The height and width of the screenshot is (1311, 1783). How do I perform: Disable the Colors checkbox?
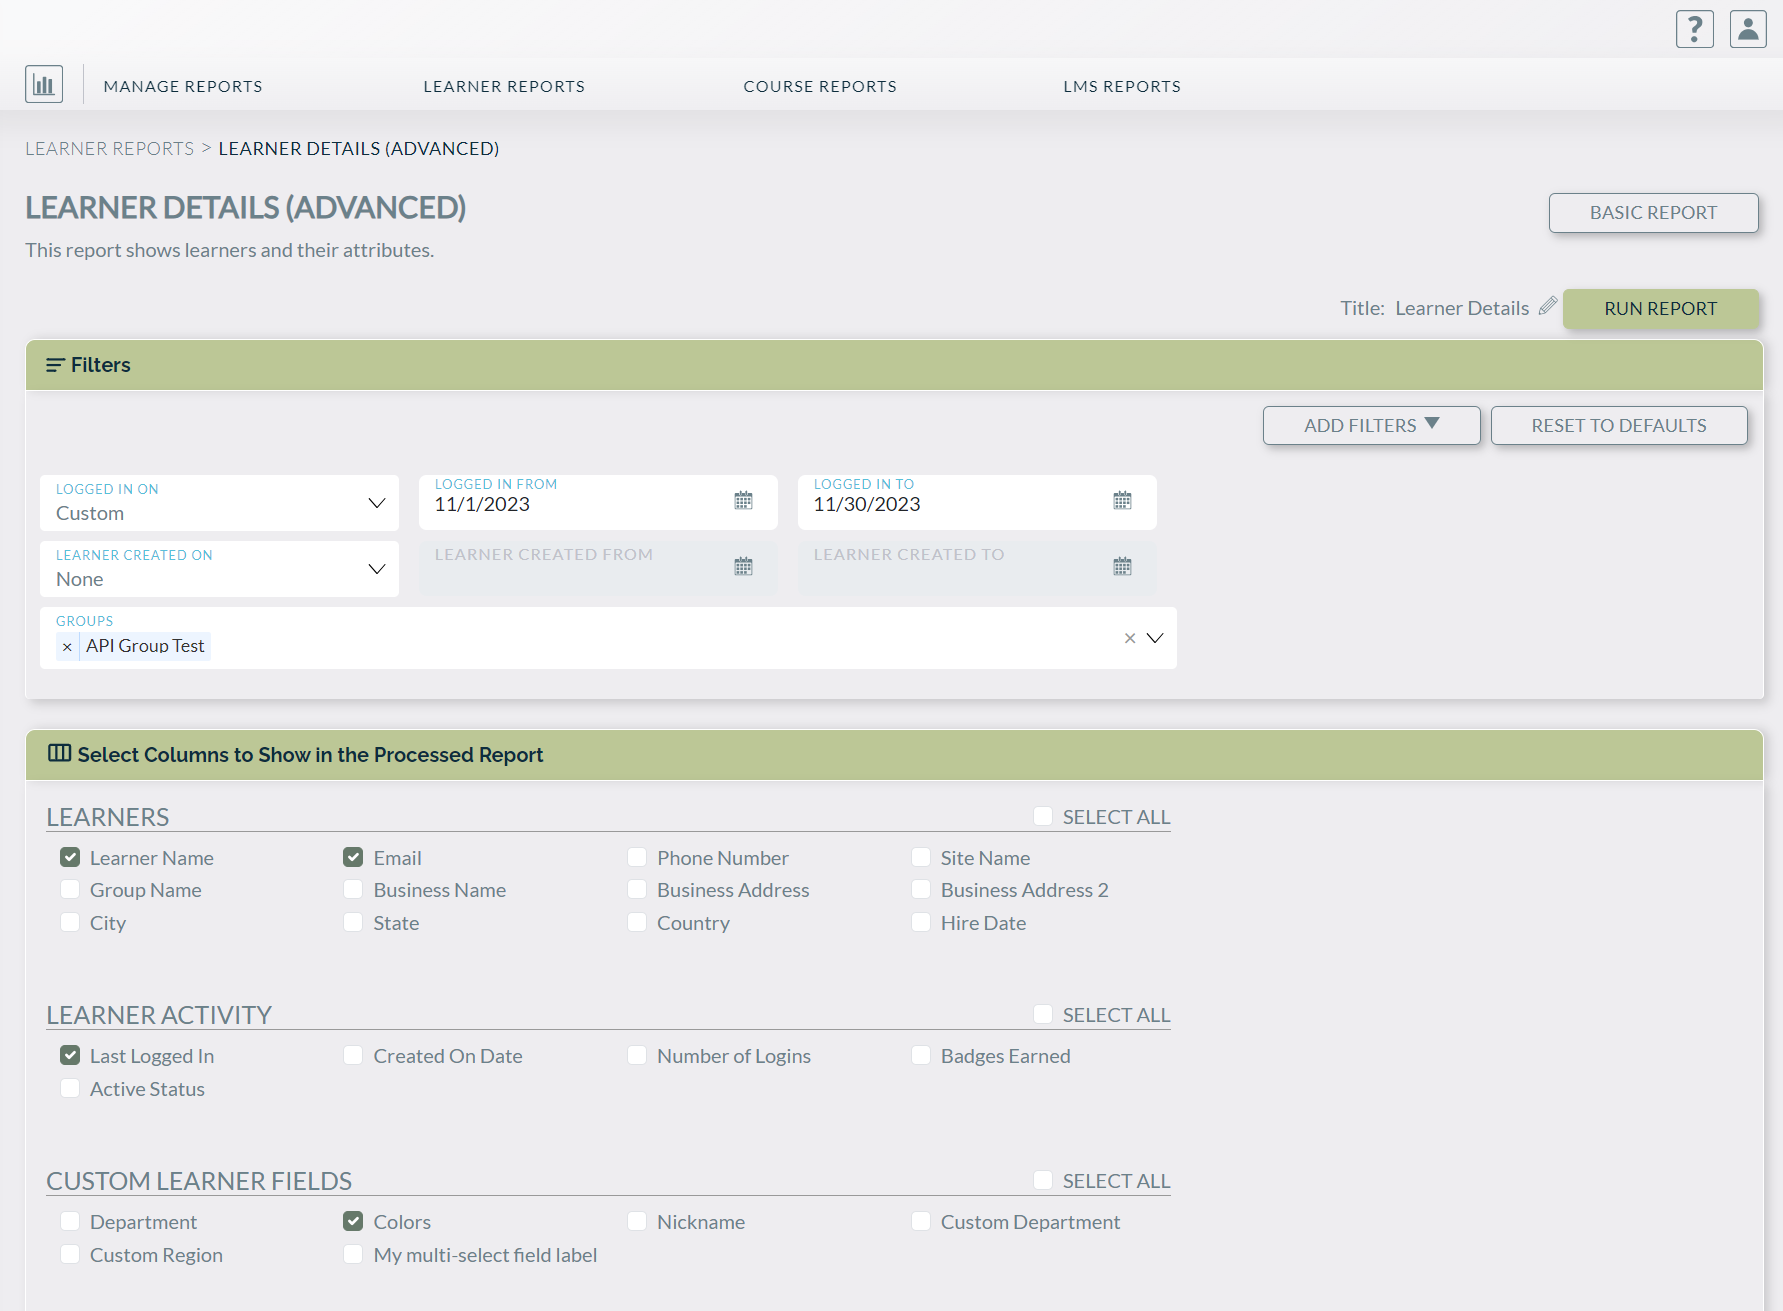352,1220
